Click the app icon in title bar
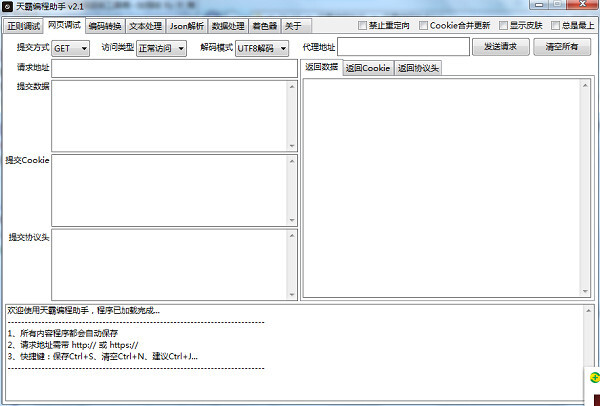The width and height of the screenshot is (600, 406). (x=7, y=7)
